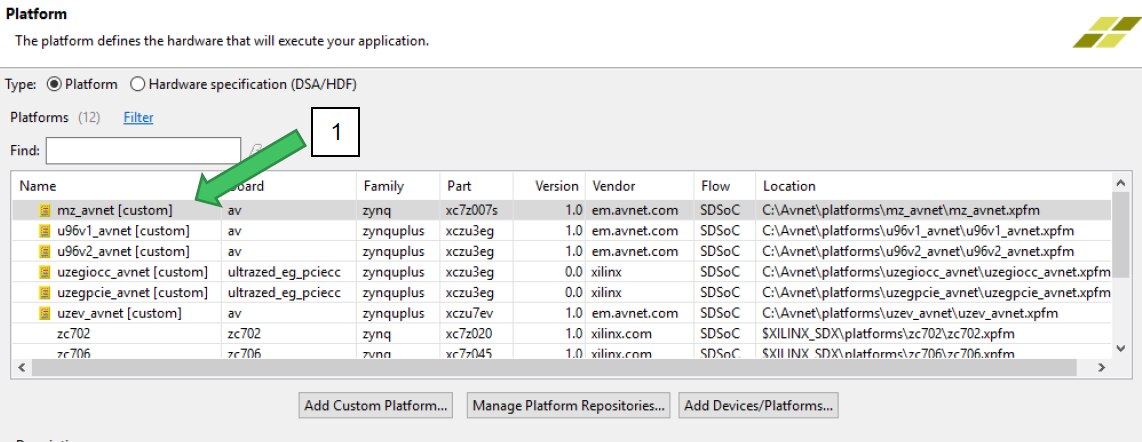Click the mz_avnet custom platform icon
Image resolution: width=1142 pixels, height=442 pixels.
pos(45,211)
